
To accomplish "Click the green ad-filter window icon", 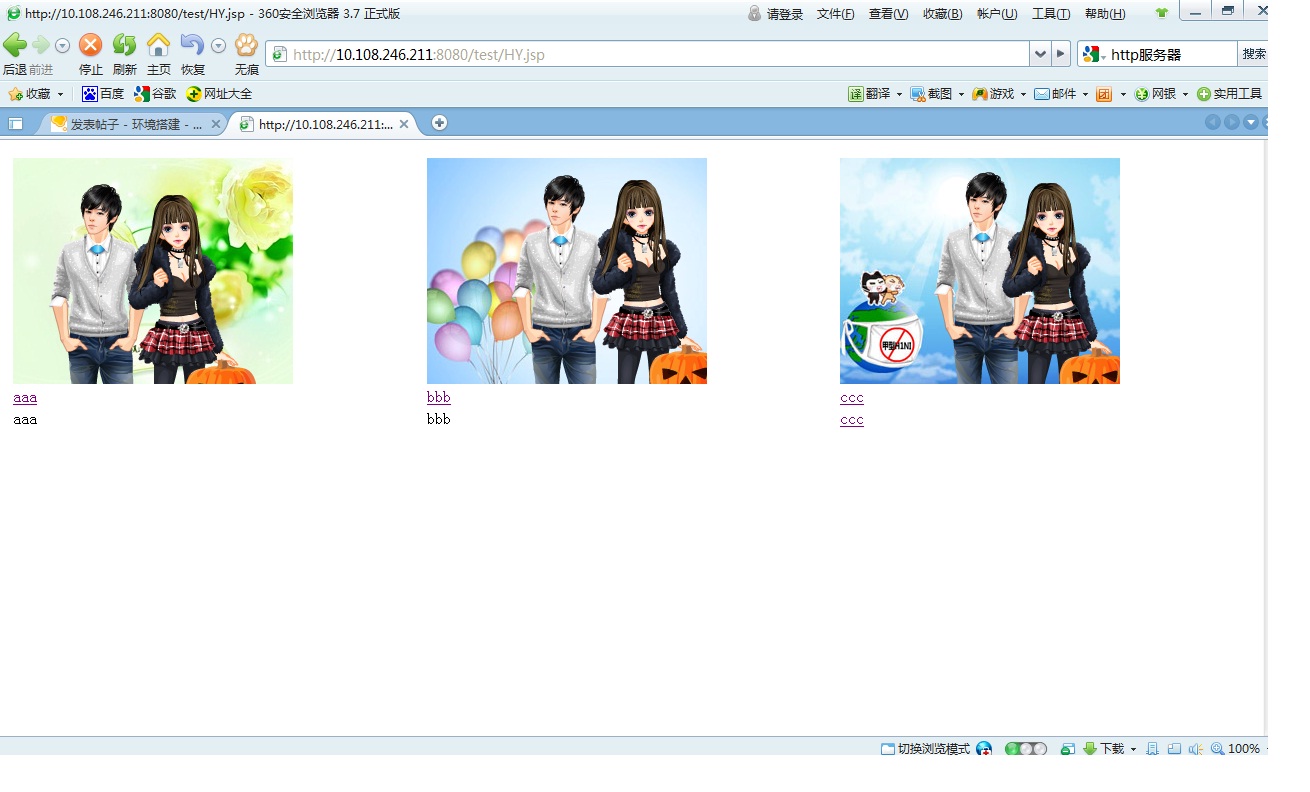I will tap(1068, 749).
